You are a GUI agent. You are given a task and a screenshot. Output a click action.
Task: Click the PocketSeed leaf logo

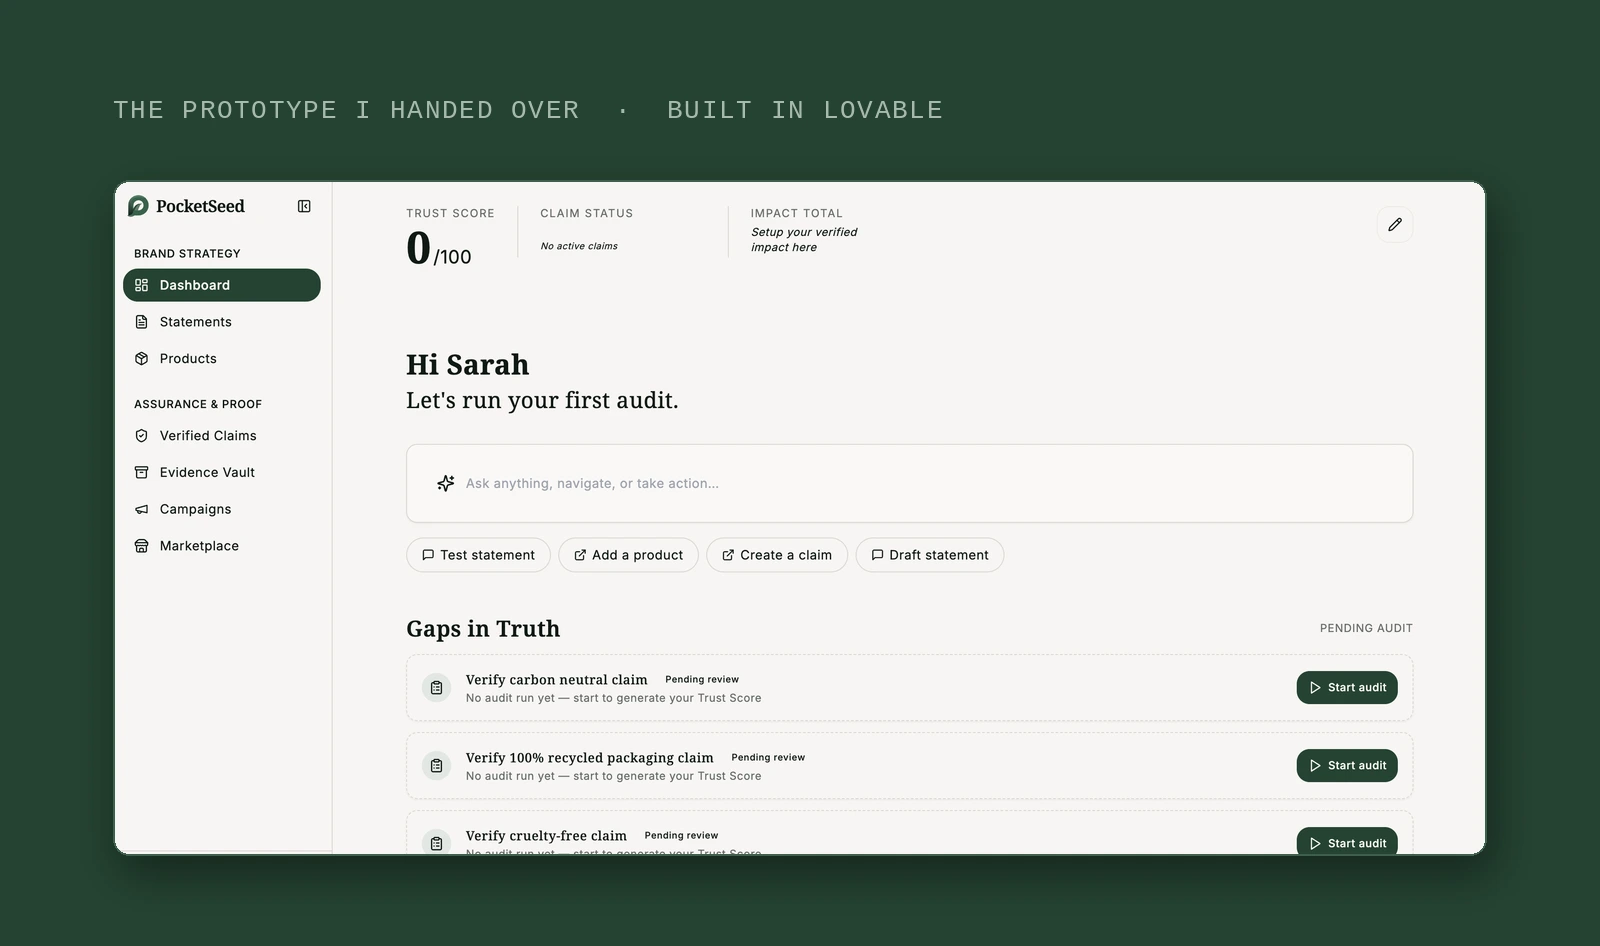click(x=138, y=206)
